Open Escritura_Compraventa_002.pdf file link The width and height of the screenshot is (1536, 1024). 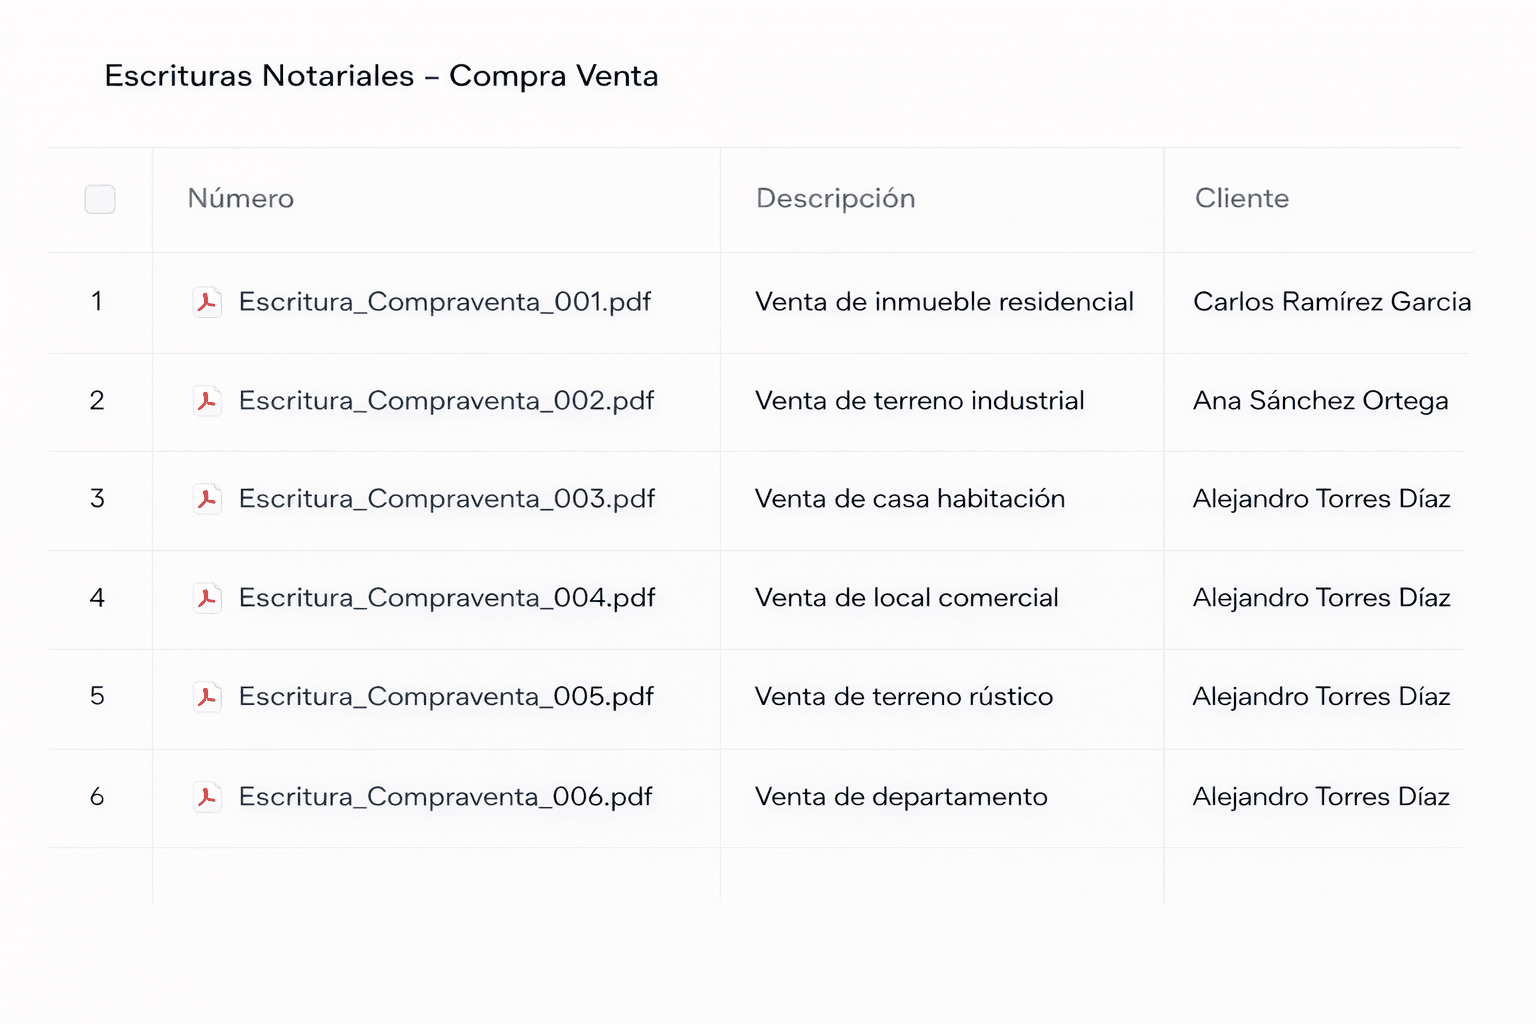pyautogui.click(x=446, y=401)
